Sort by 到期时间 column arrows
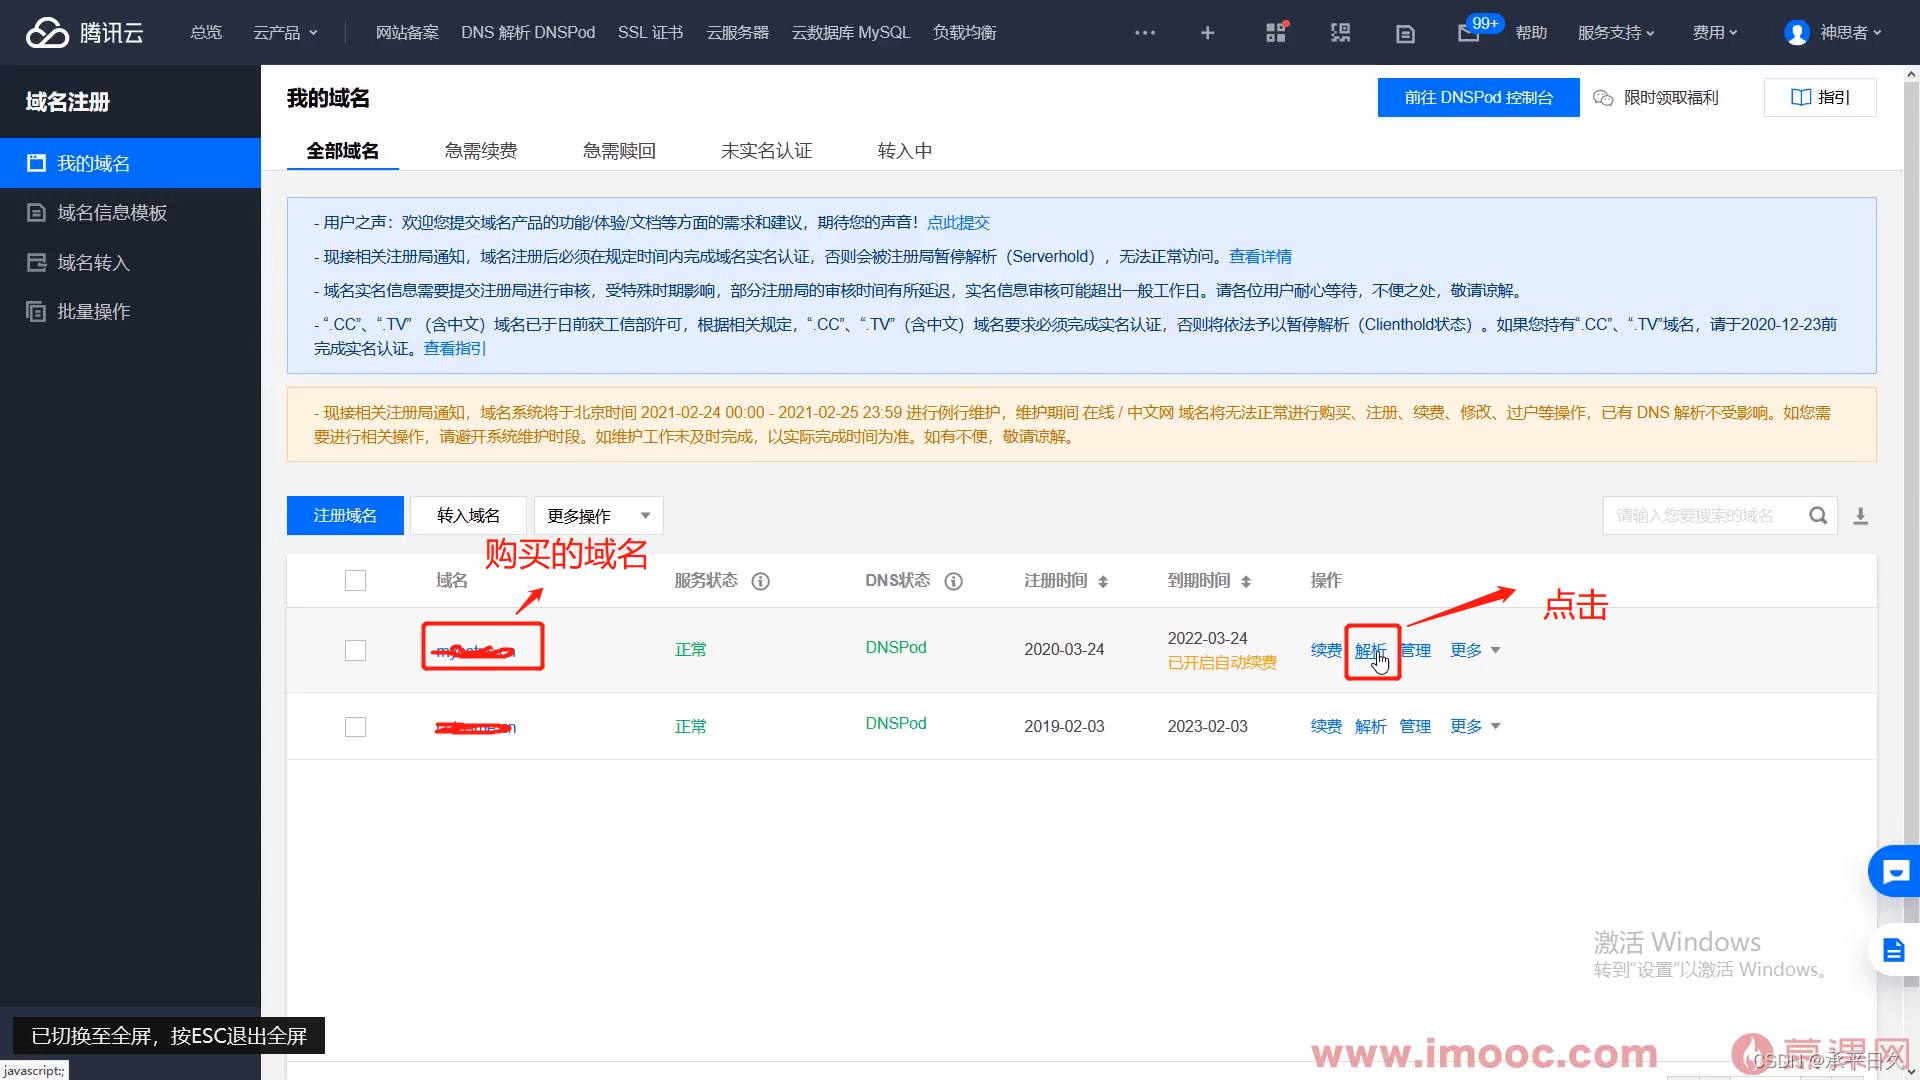The height and width of the screenshot is (1080, 1920). coord(1246,582)
